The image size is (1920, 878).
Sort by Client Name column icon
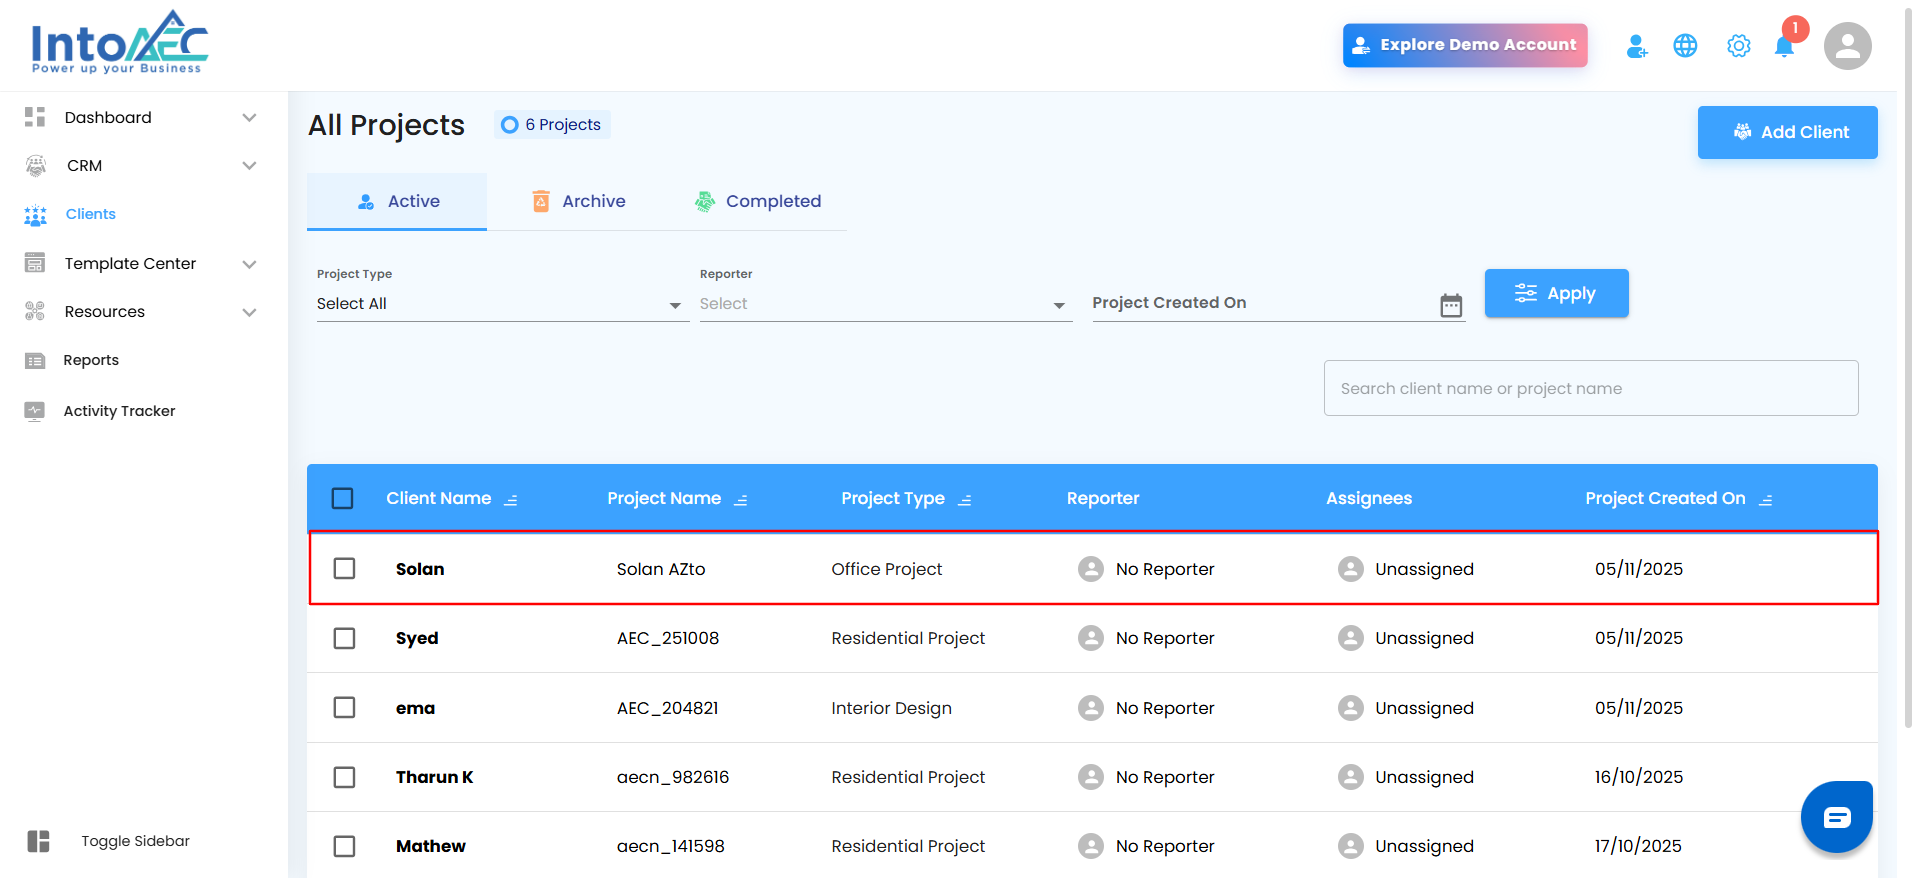511,499
